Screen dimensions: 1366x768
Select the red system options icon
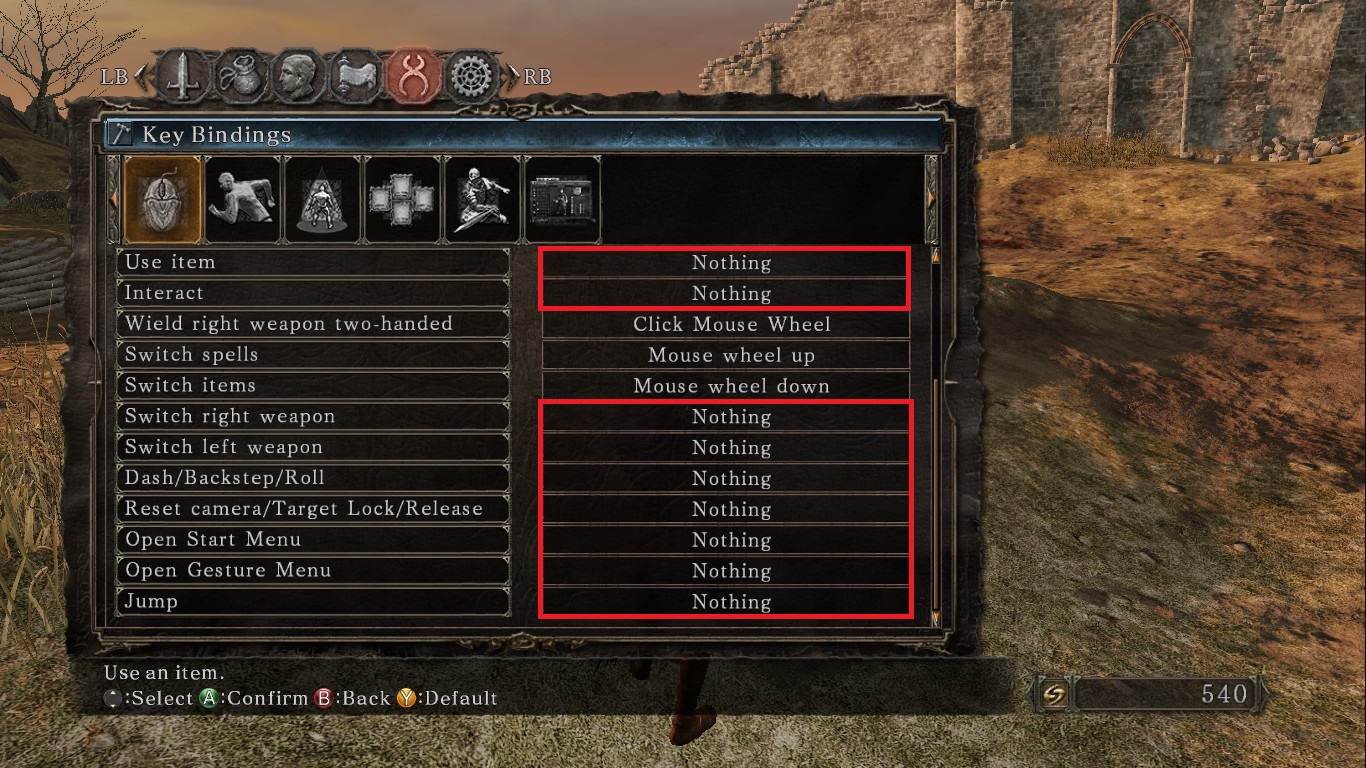[x=415, y=76]
